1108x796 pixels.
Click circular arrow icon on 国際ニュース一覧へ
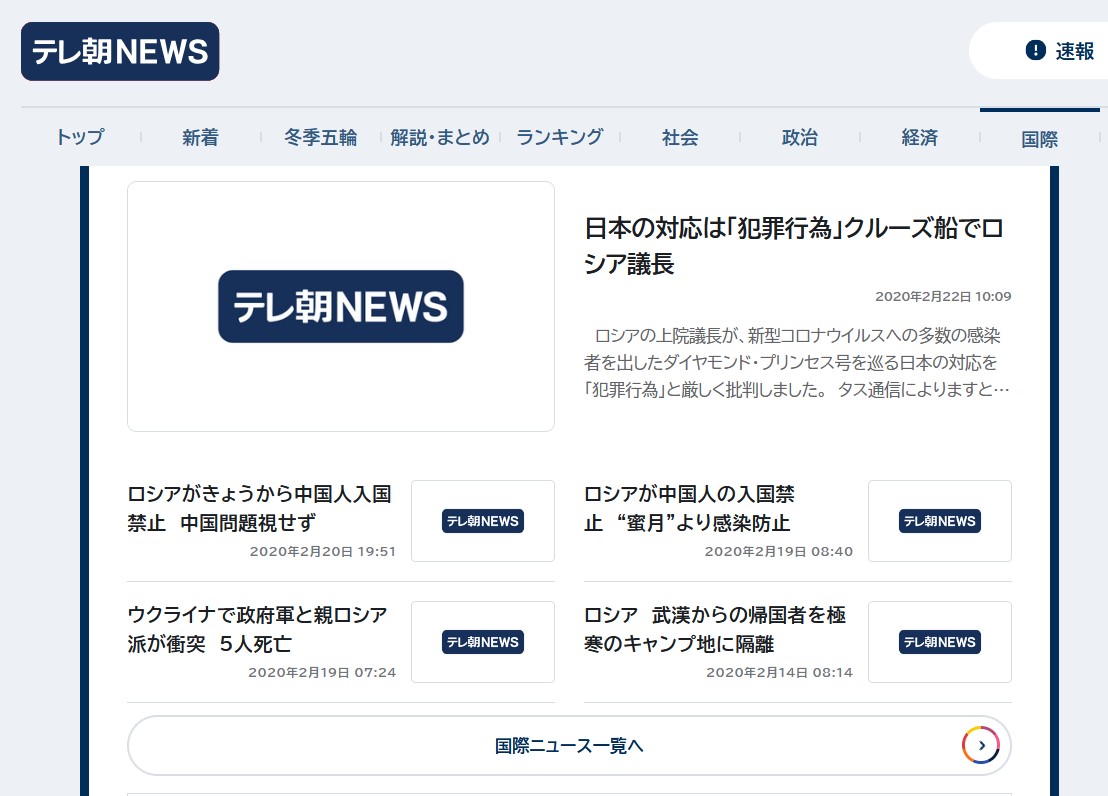(981, 745)
